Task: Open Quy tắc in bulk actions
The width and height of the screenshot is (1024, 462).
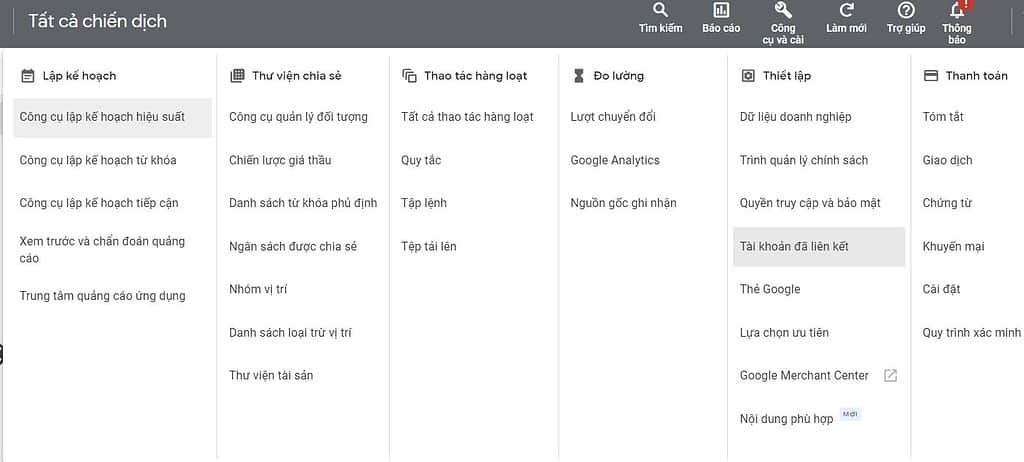Action: pos(421,160)
